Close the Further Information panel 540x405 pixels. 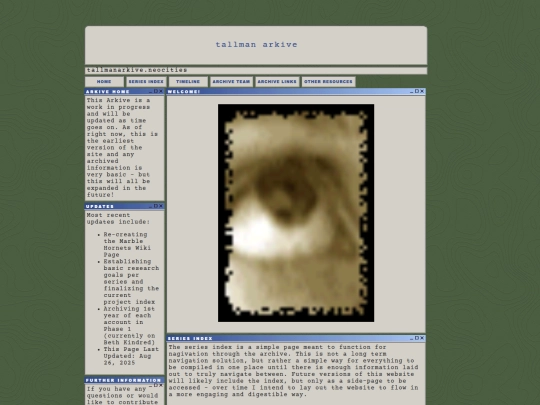(x=161, y=385)
